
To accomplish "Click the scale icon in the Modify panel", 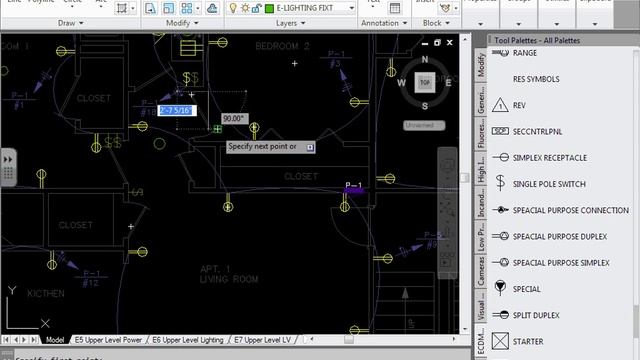I will point(168,8).
